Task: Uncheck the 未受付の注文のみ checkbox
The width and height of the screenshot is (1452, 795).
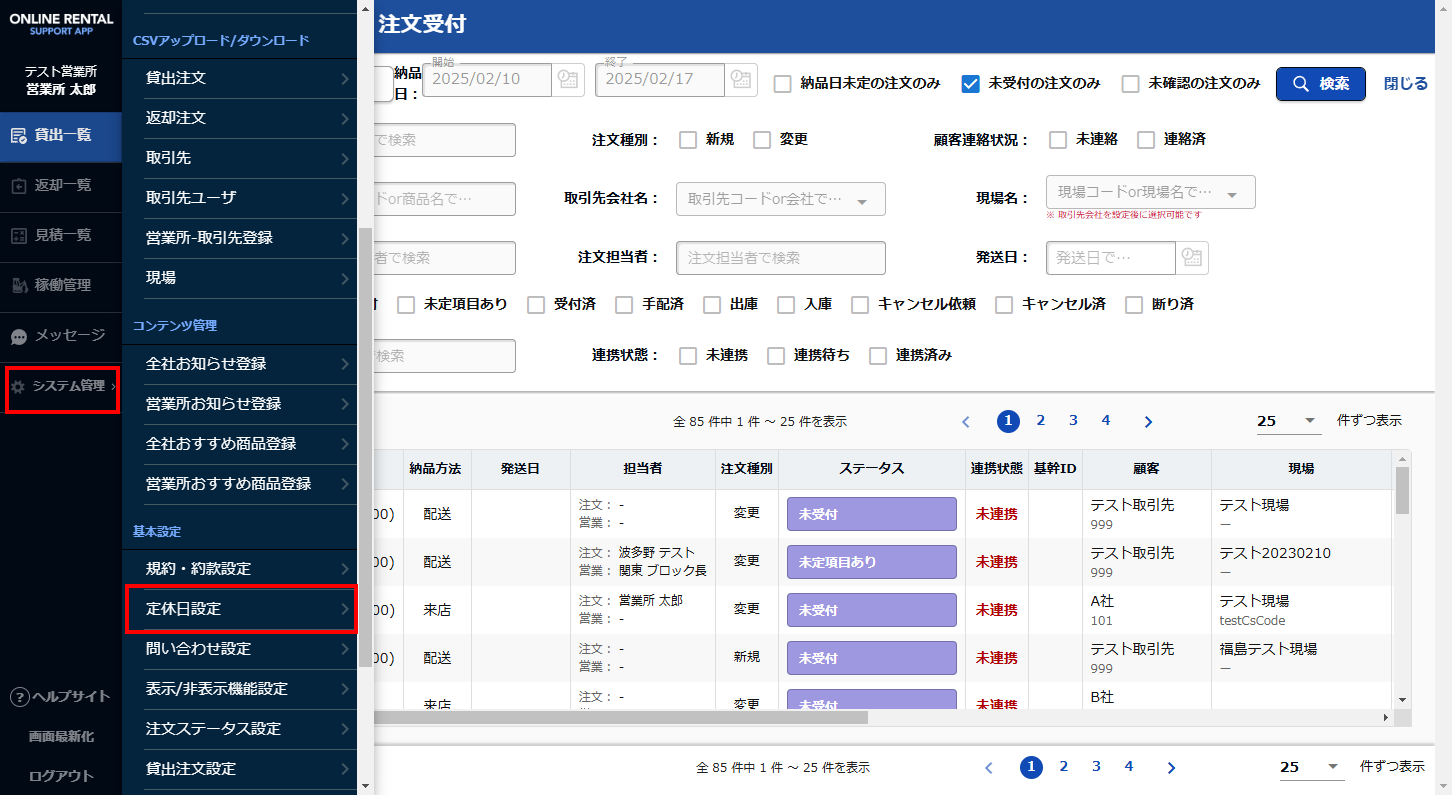Action: pyautogui.click(x=969, y=84)
